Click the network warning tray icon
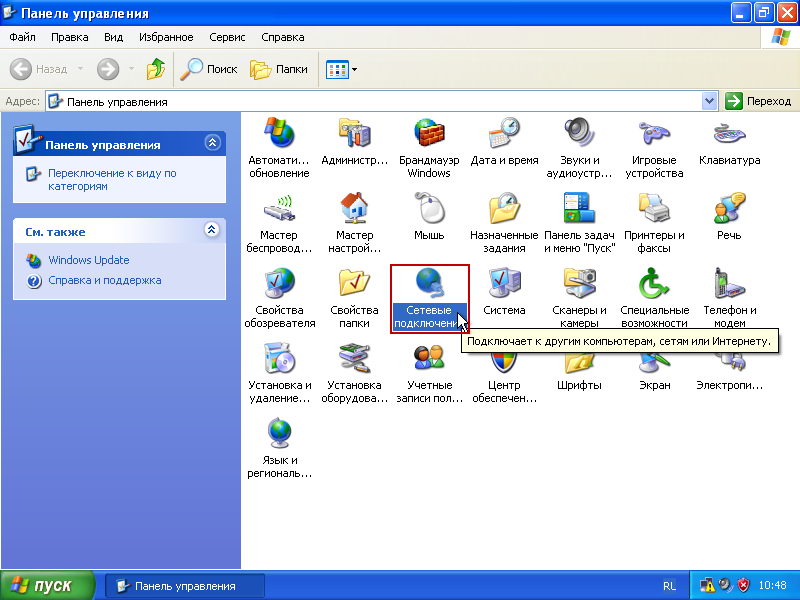 (x=707, y=585)
